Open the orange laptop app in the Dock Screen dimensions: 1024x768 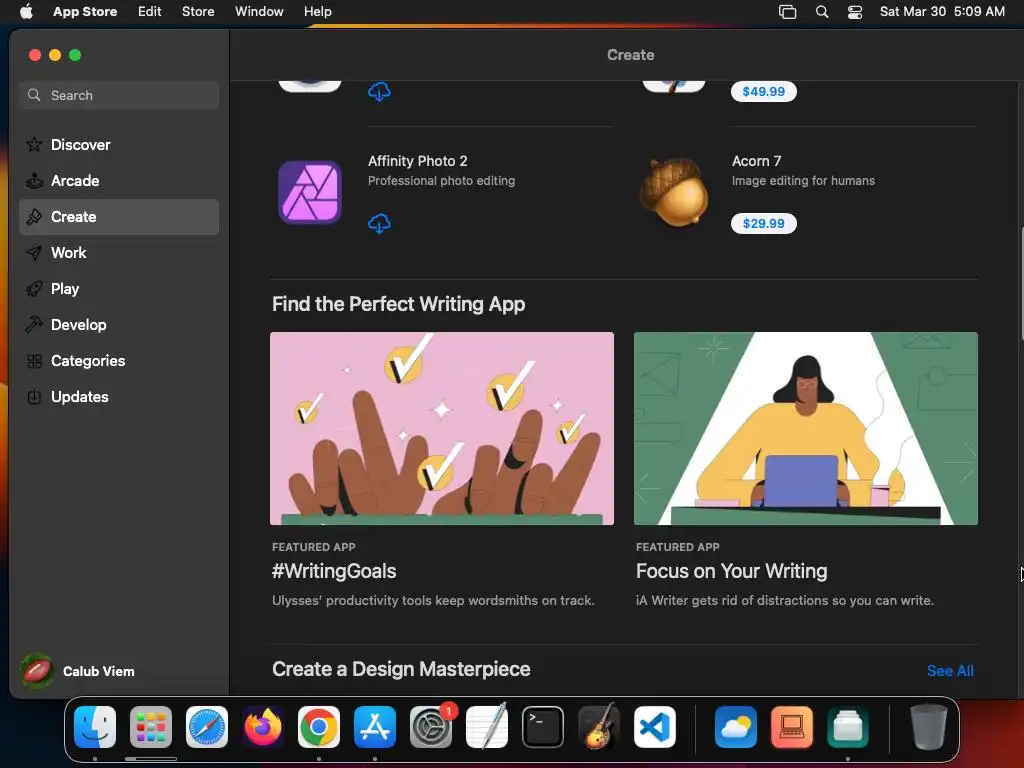pos(792,727)
